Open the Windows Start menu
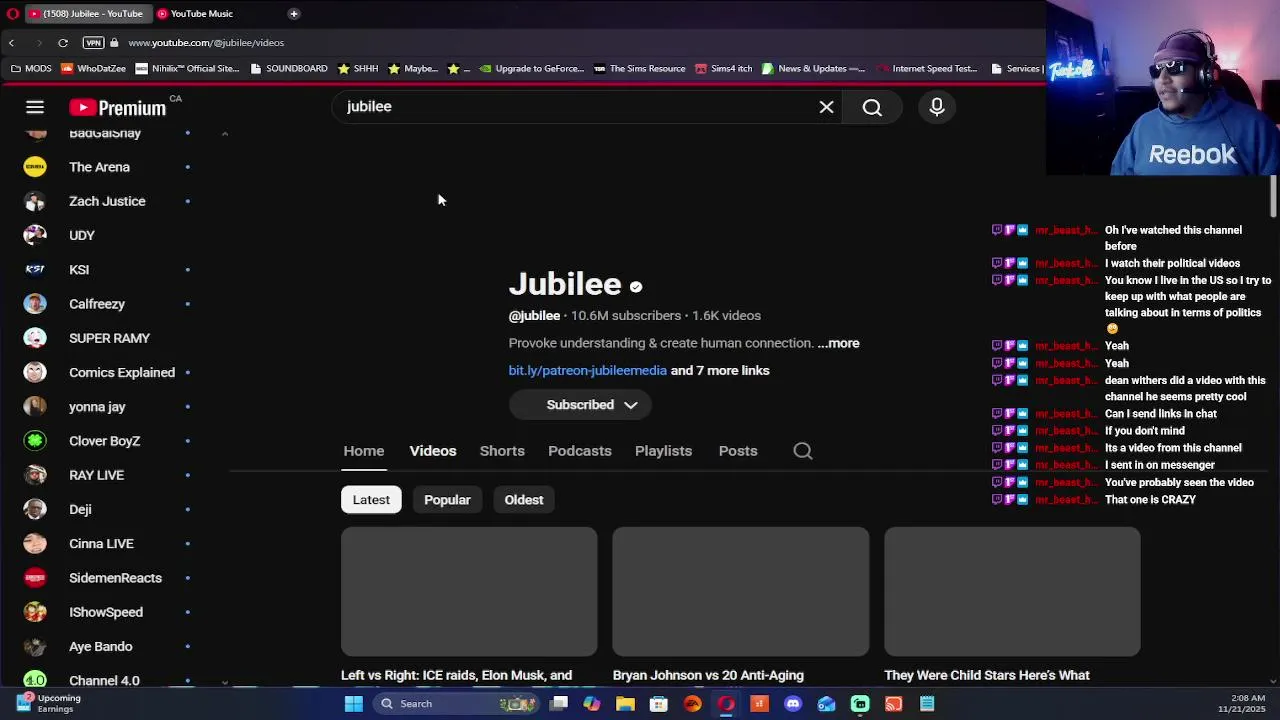This screenshot has width=1280, height=720. (353, 704)
